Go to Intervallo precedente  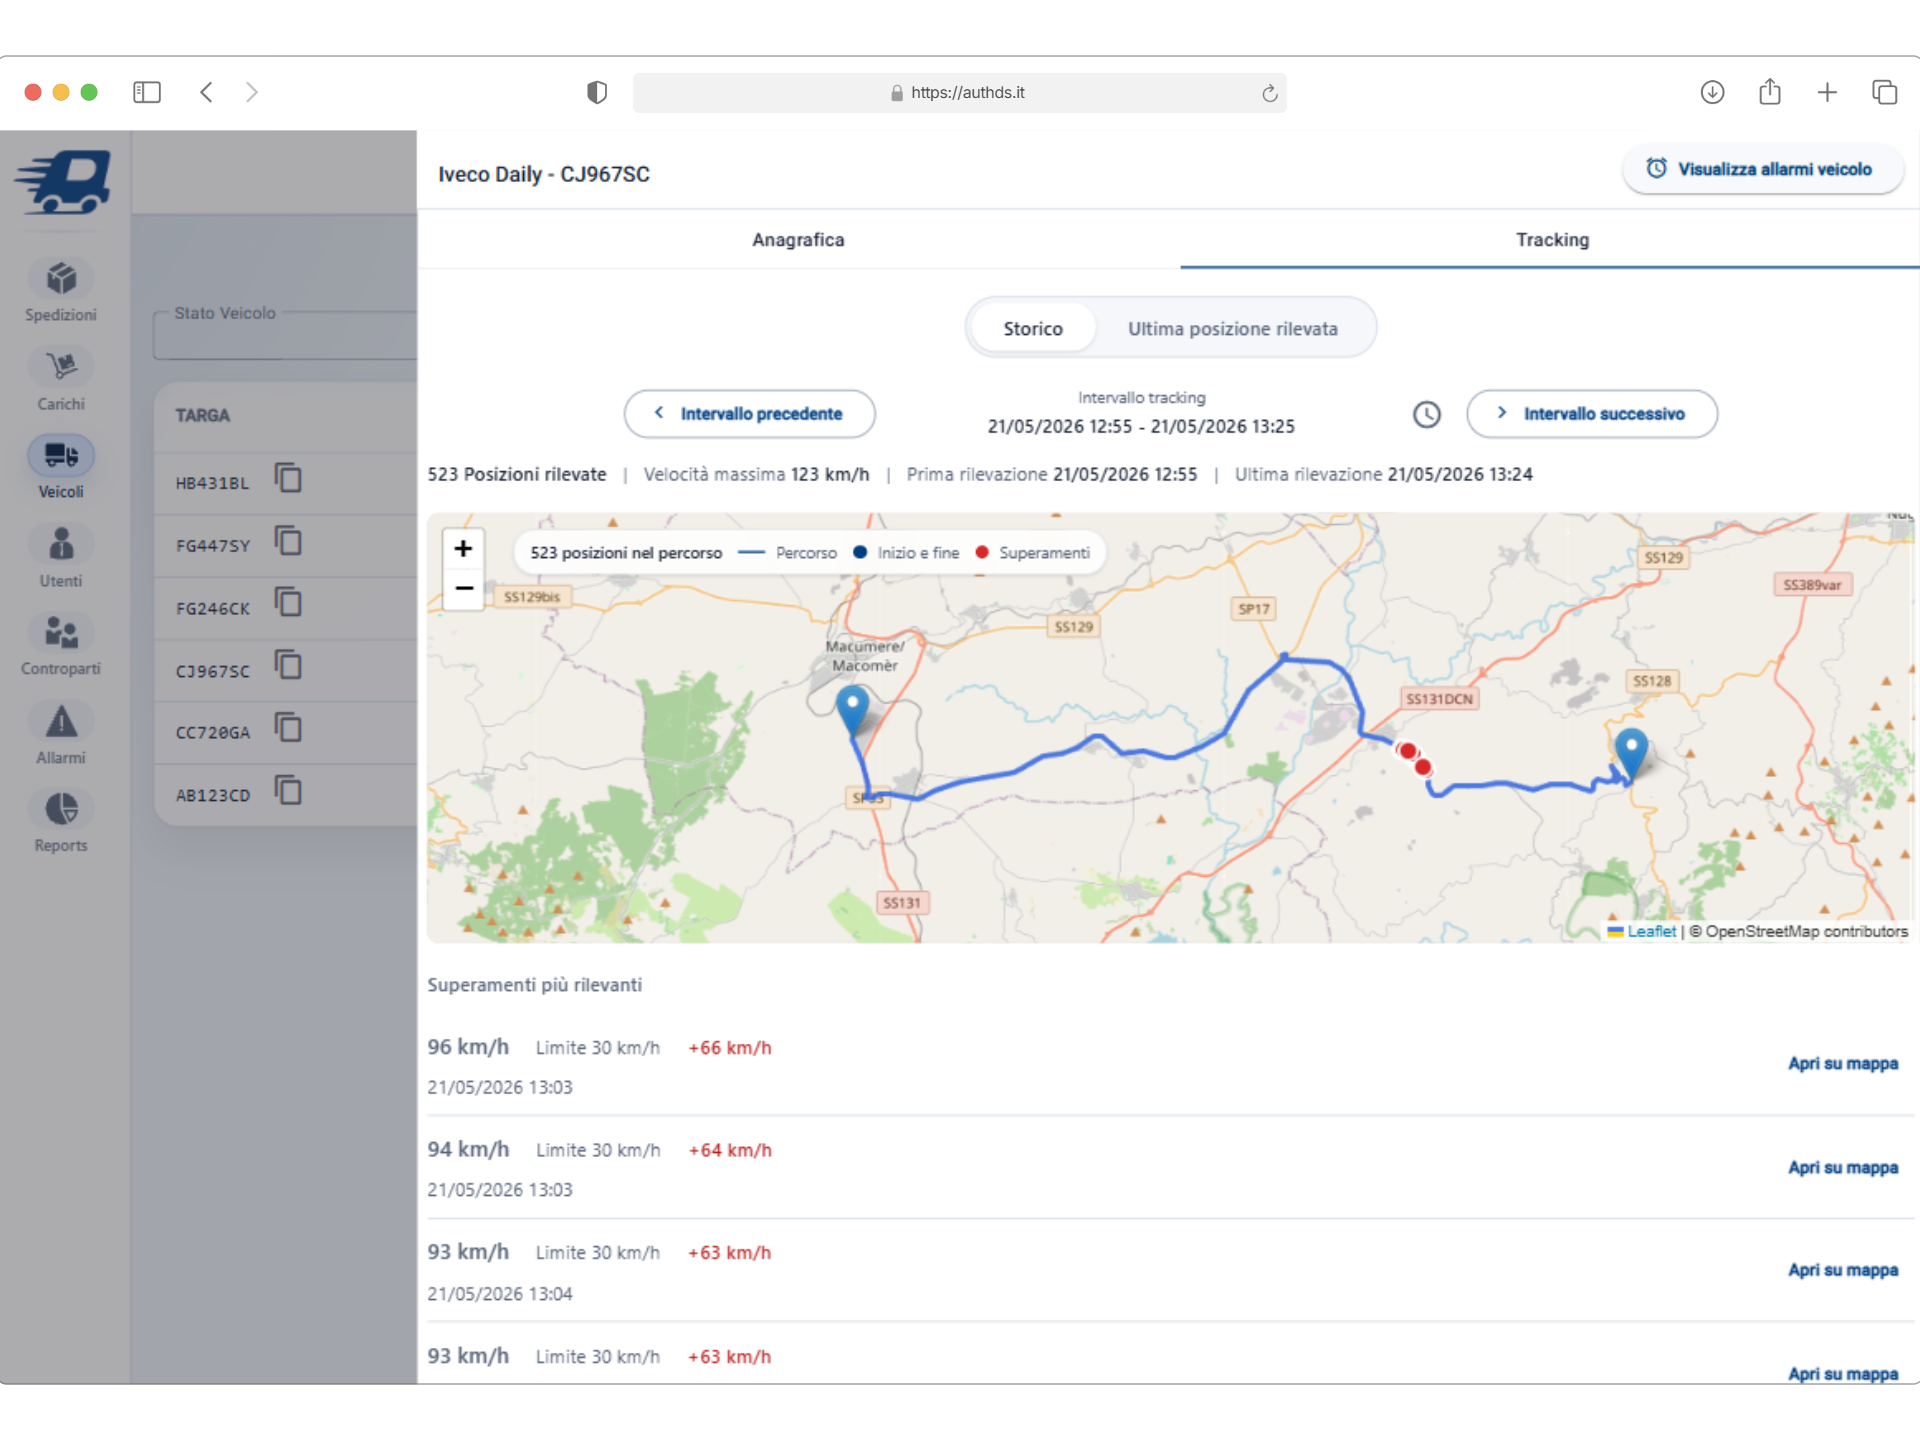pos(749,414)
